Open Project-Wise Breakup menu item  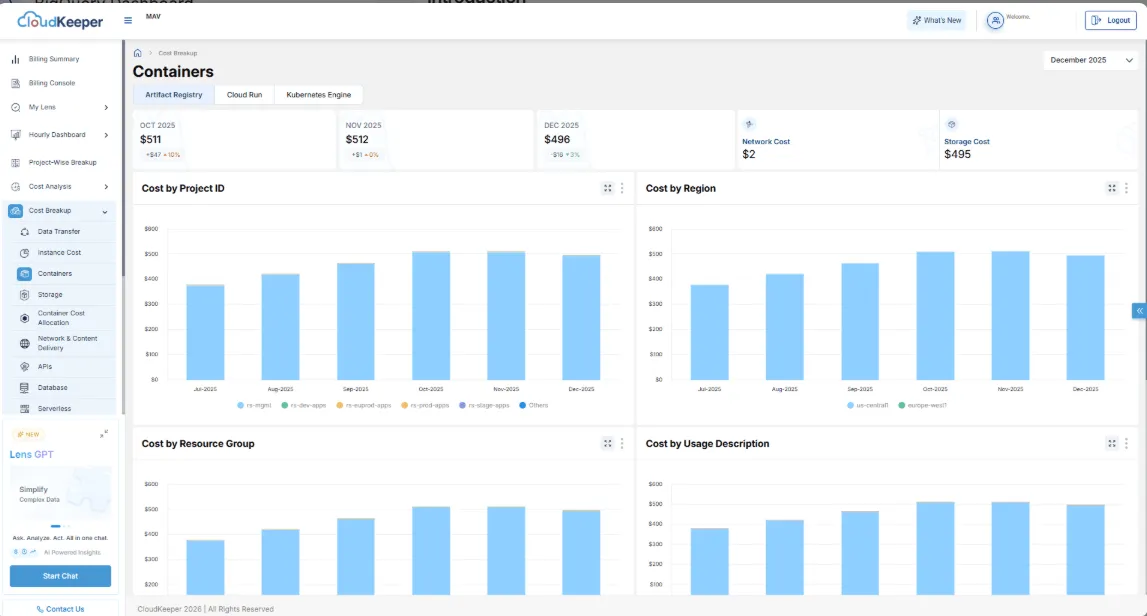(x=60, y=162)
